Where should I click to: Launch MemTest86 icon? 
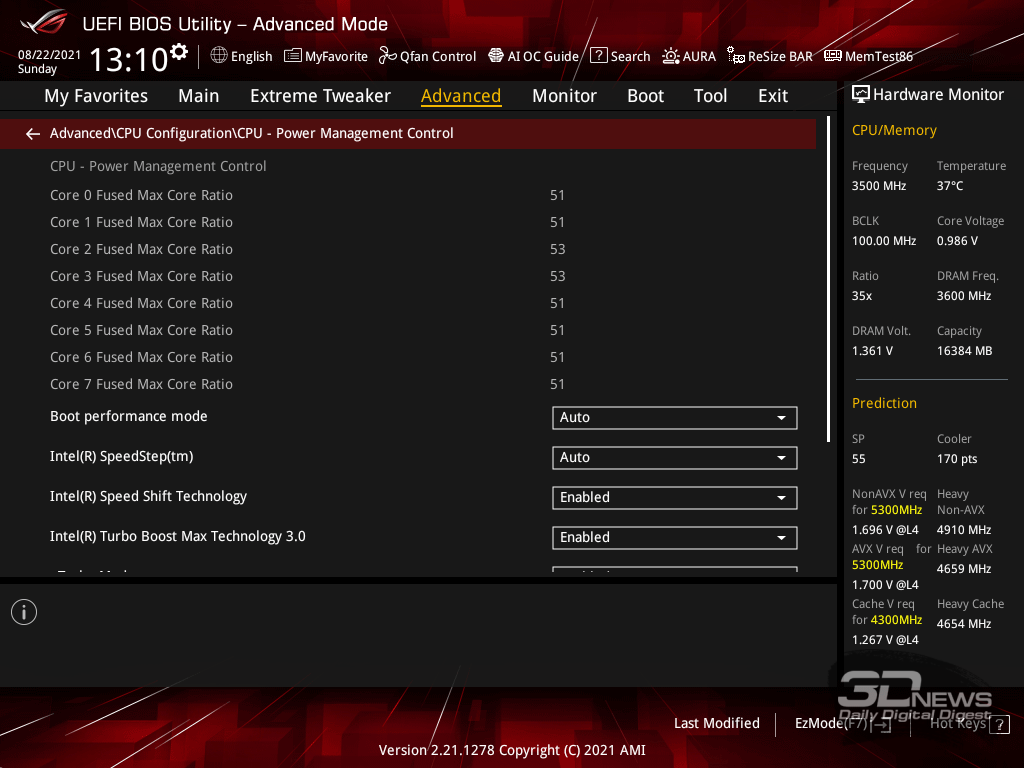[833, 56]
